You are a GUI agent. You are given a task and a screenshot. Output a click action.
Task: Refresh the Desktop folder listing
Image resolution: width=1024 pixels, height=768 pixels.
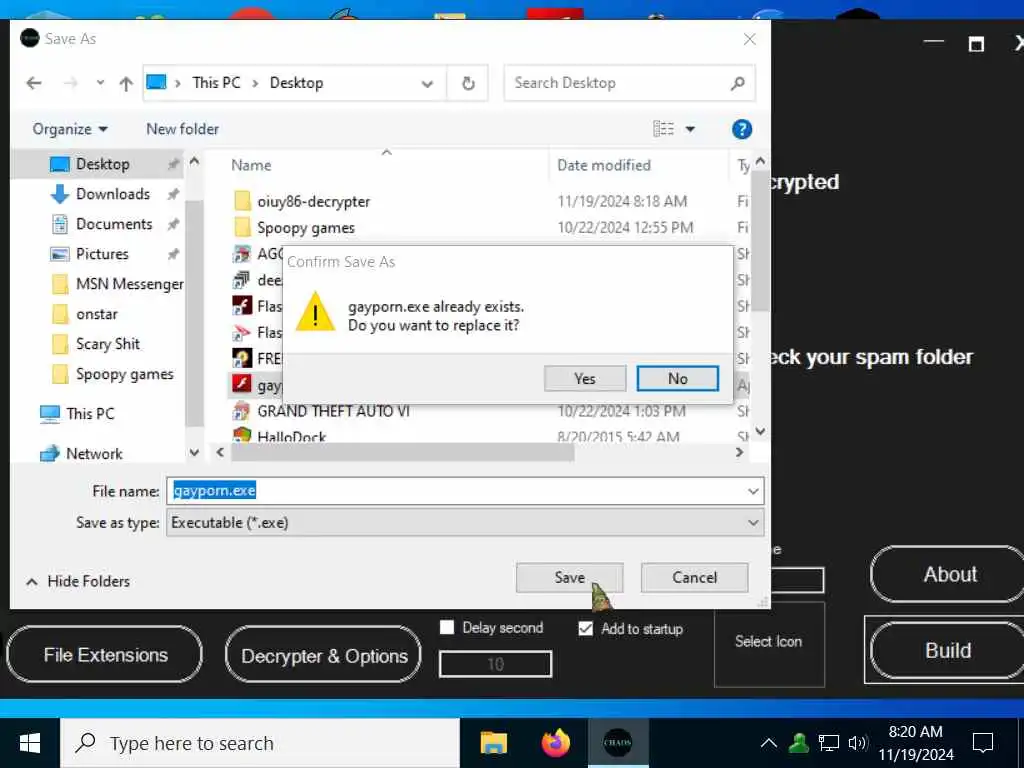point(468,83)
